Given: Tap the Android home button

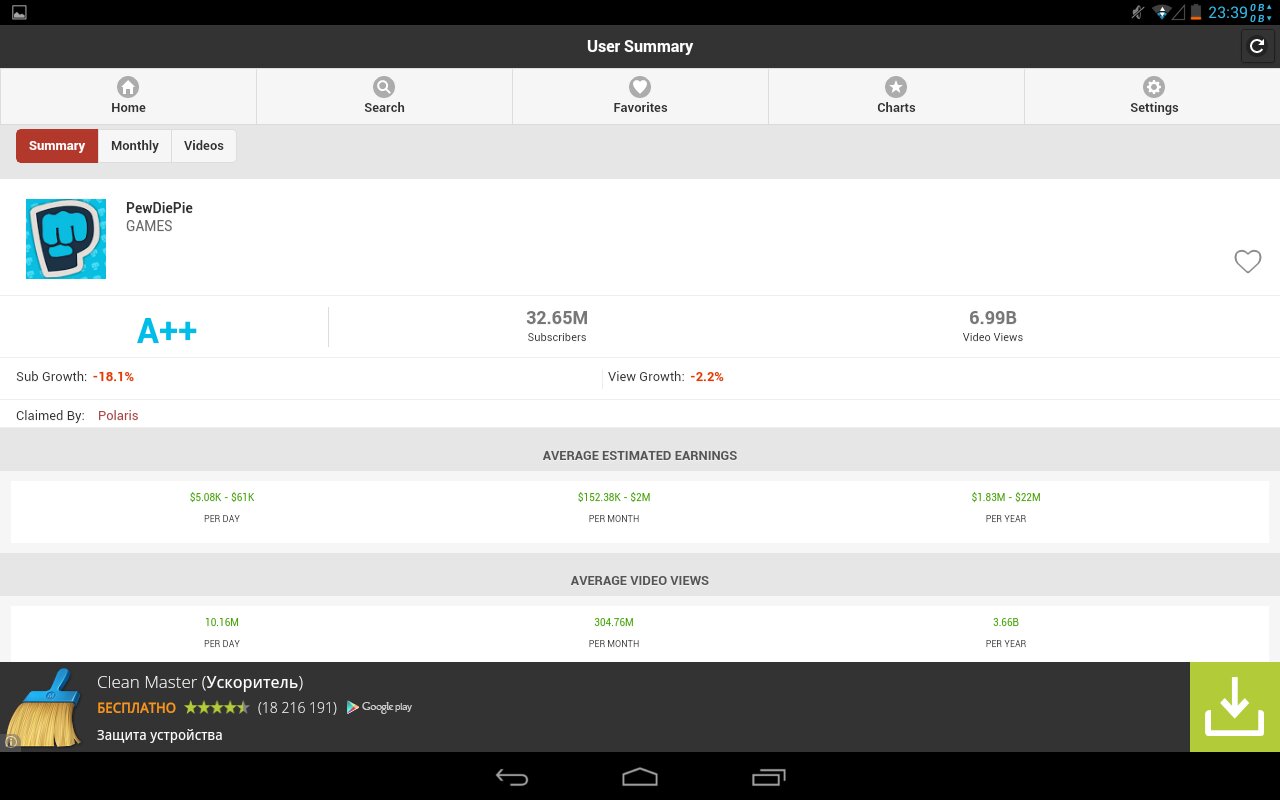Looking at the screenshot, I should 640,777.
